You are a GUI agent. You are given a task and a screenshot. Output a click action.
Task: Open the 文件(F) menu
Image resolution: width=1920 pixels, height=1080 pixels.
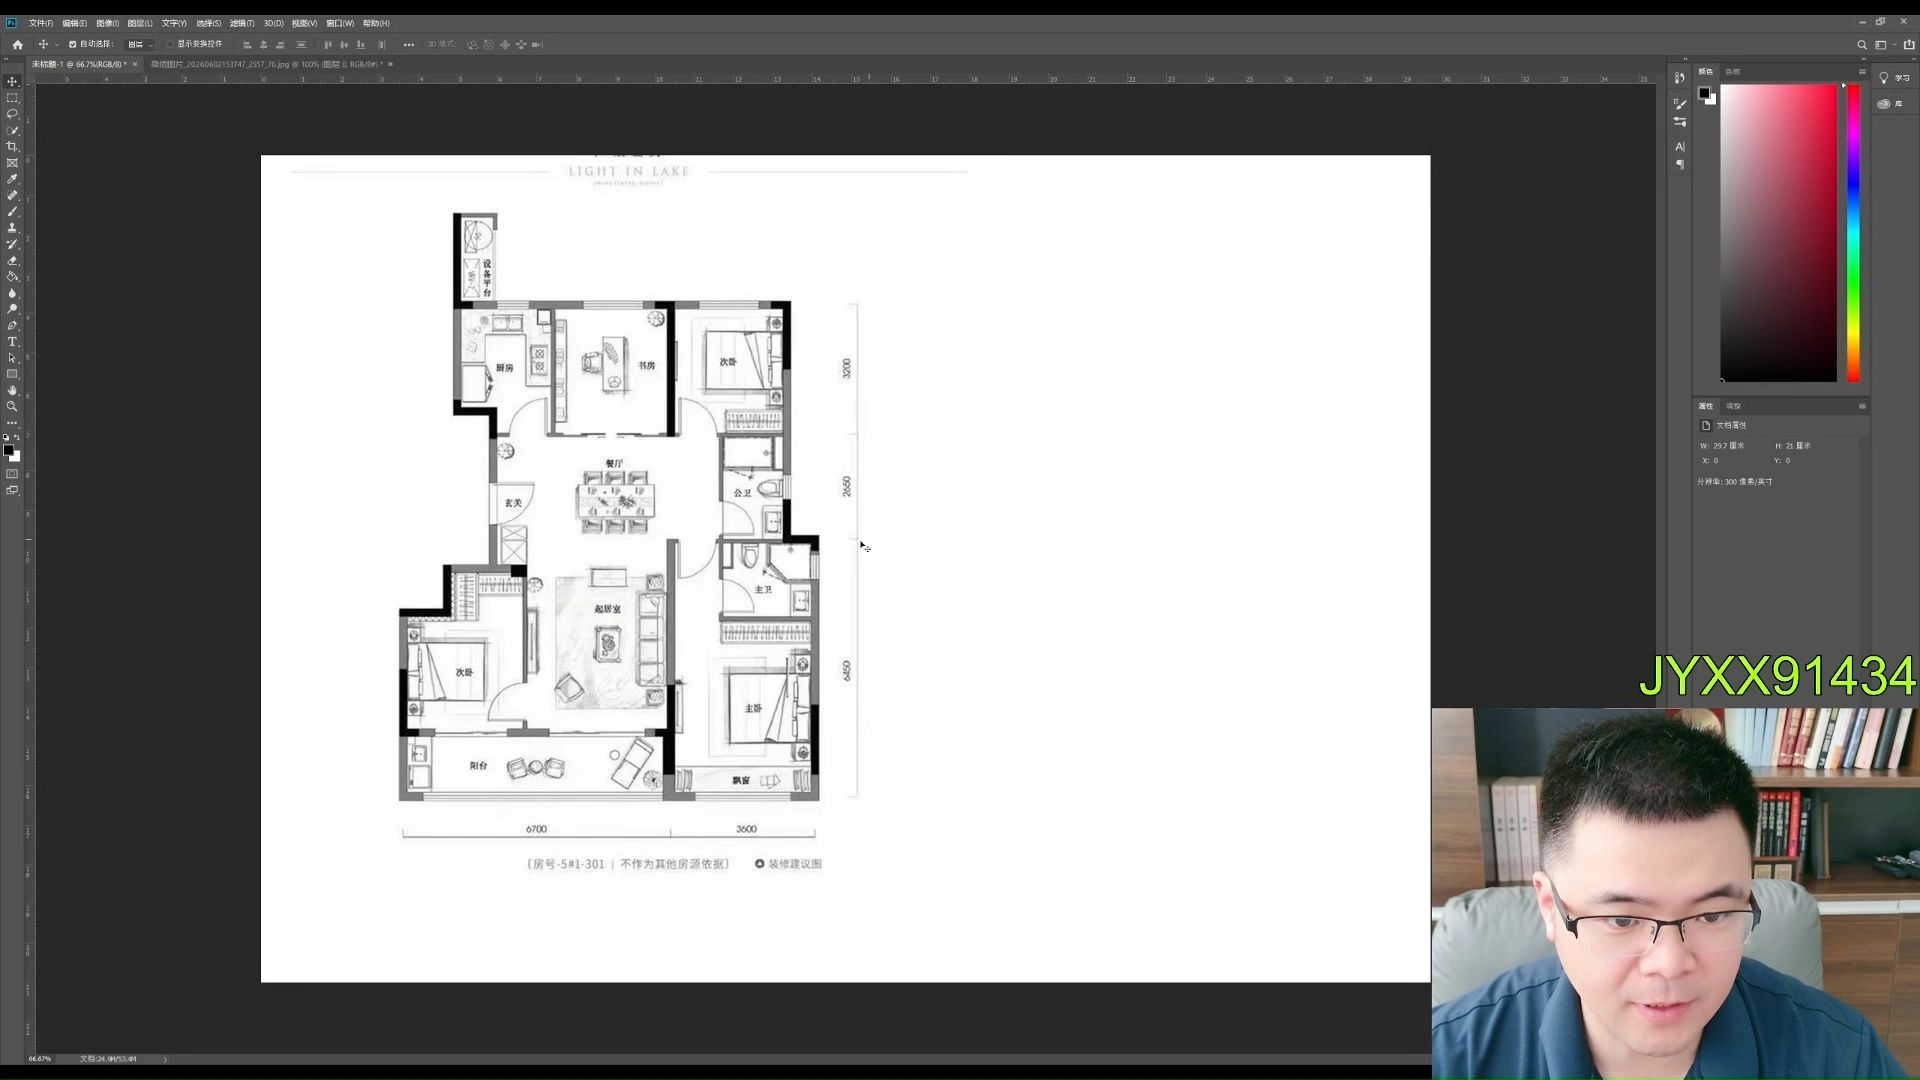pos(40,23)
